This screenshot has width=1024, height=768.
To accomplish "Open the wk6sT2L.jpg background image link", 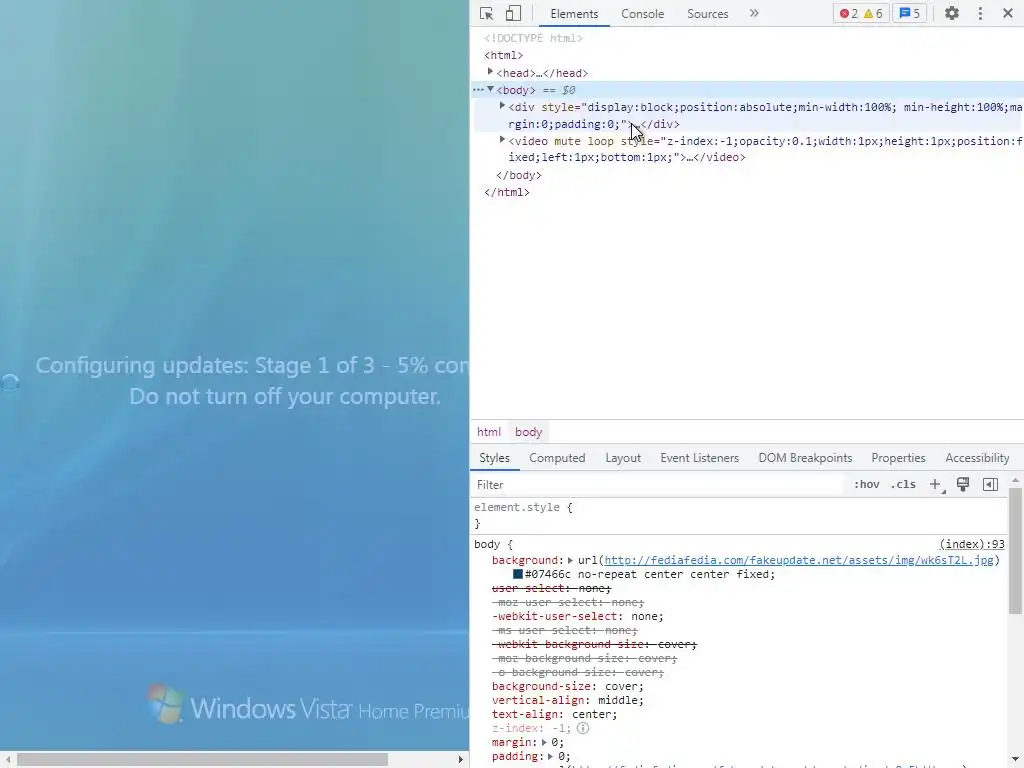I will (x=799, y=560).
